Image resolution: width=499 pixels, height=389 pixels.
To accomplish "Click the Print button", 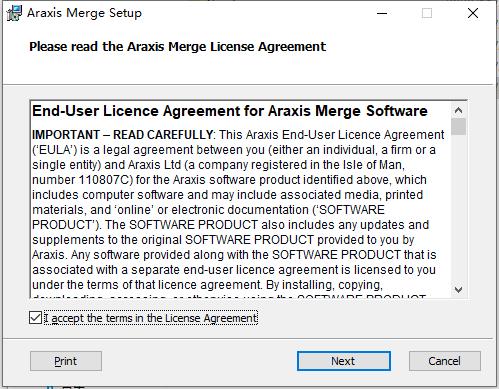I will [x=66, y=361].
